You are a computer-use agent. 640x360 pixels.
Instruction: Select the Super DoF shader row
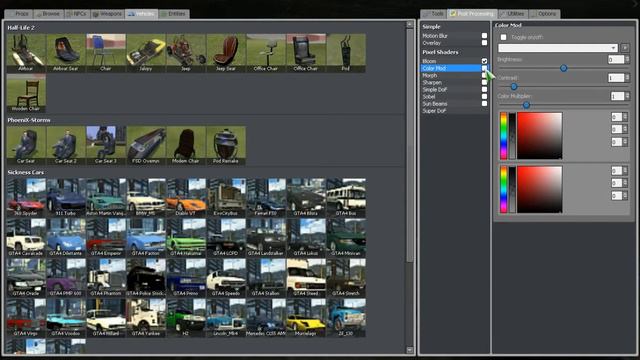[455, 111]
